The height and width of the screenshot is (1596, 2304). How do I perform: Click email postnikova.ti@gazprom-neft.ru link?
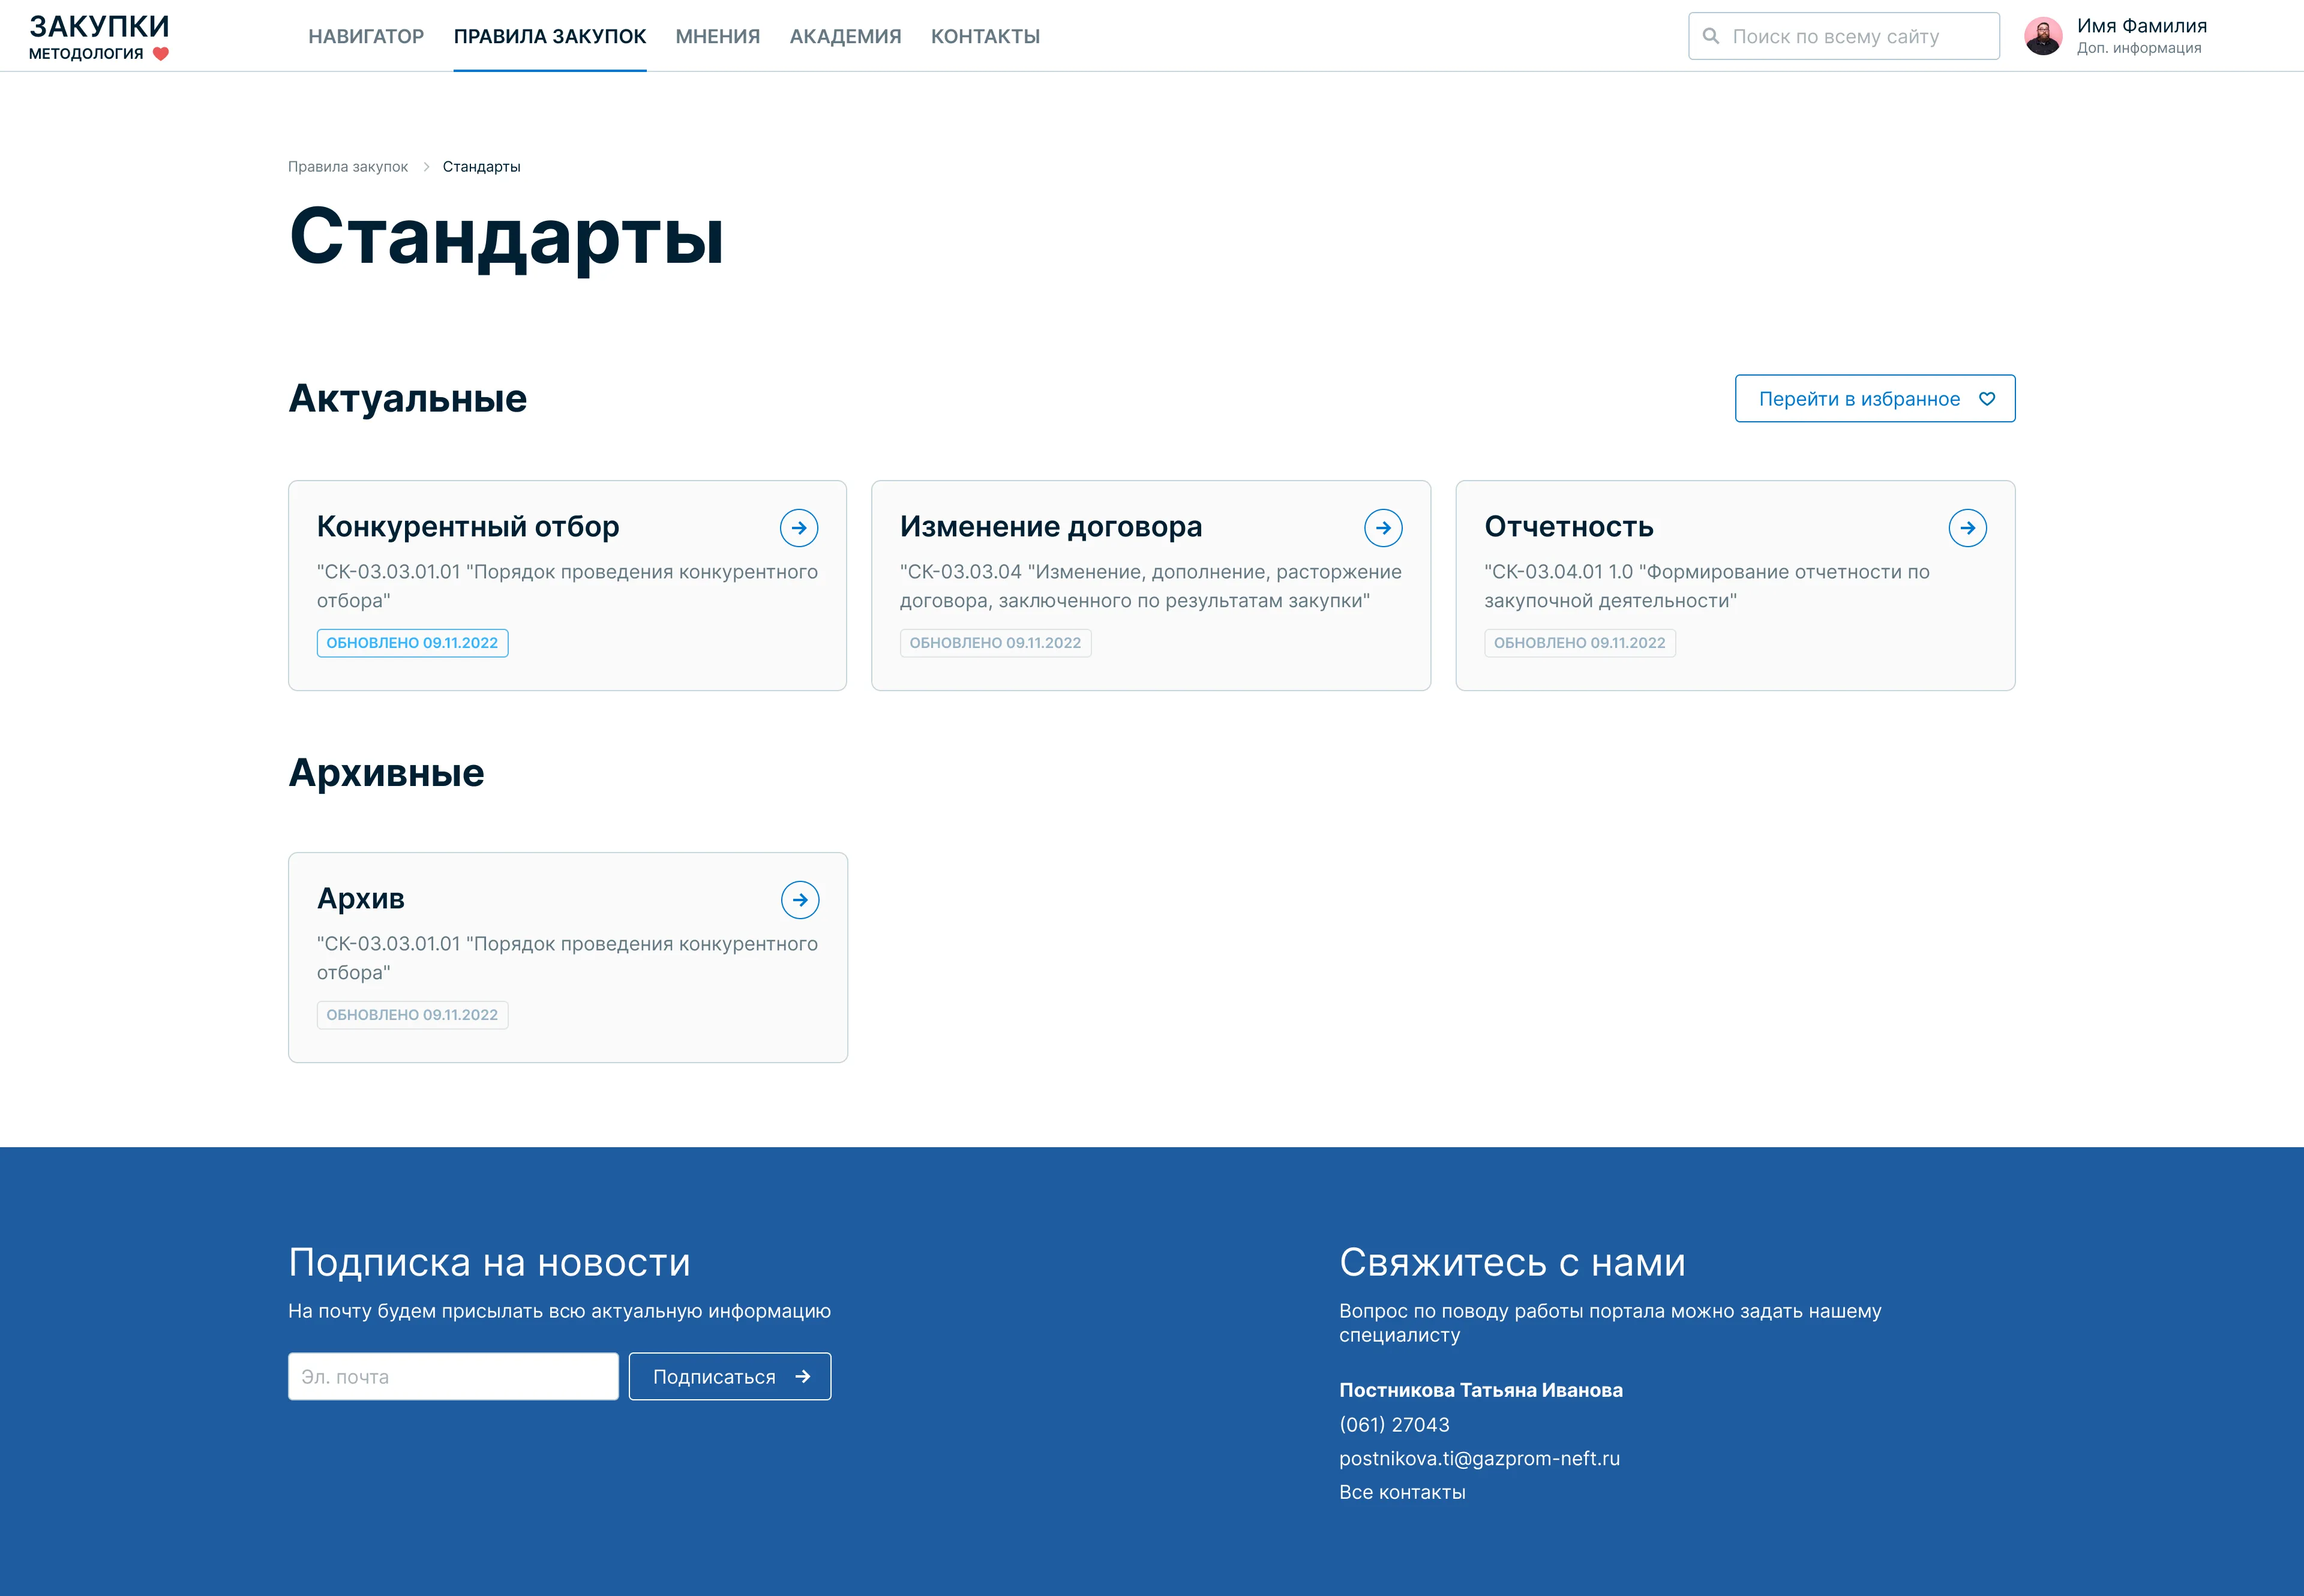(x=1479, y=1458)
